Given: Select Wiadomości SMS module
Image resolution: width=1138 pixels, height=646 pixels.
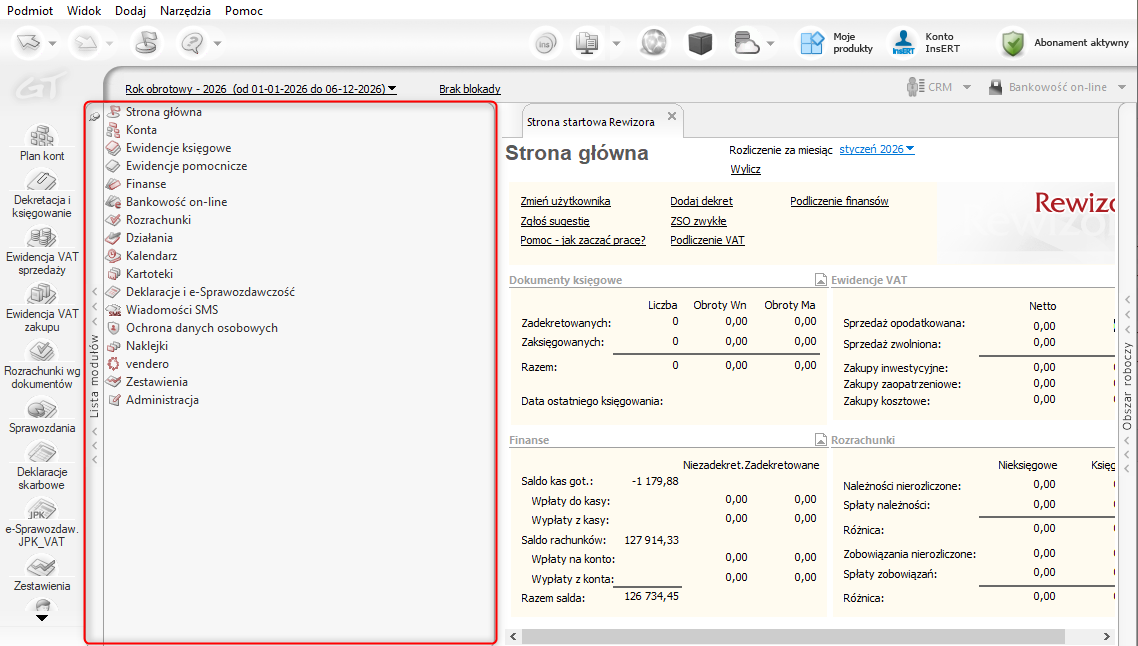Looking at the screenshot, I should pos(171,310).
